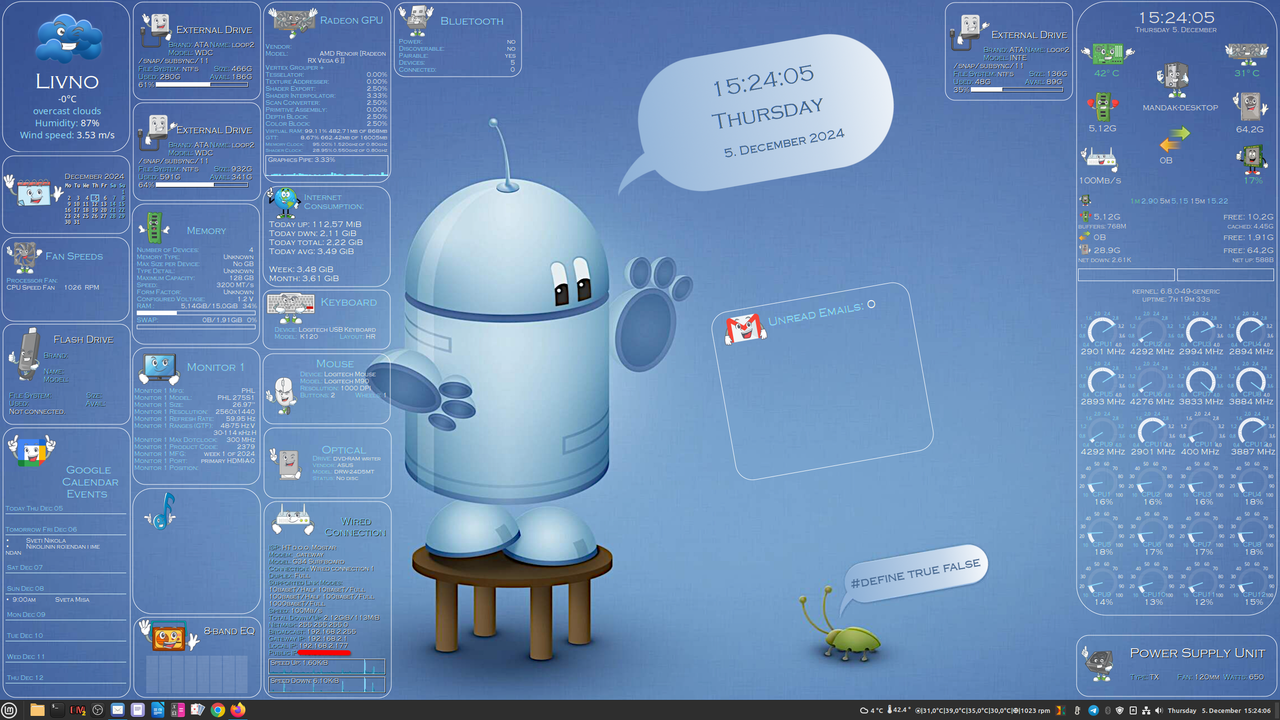The height and width of the screenshot is (720, 1280).
Task: Click the CPU mascot showing 17%
Action: pyautogui.click(x=1252, y=158)
